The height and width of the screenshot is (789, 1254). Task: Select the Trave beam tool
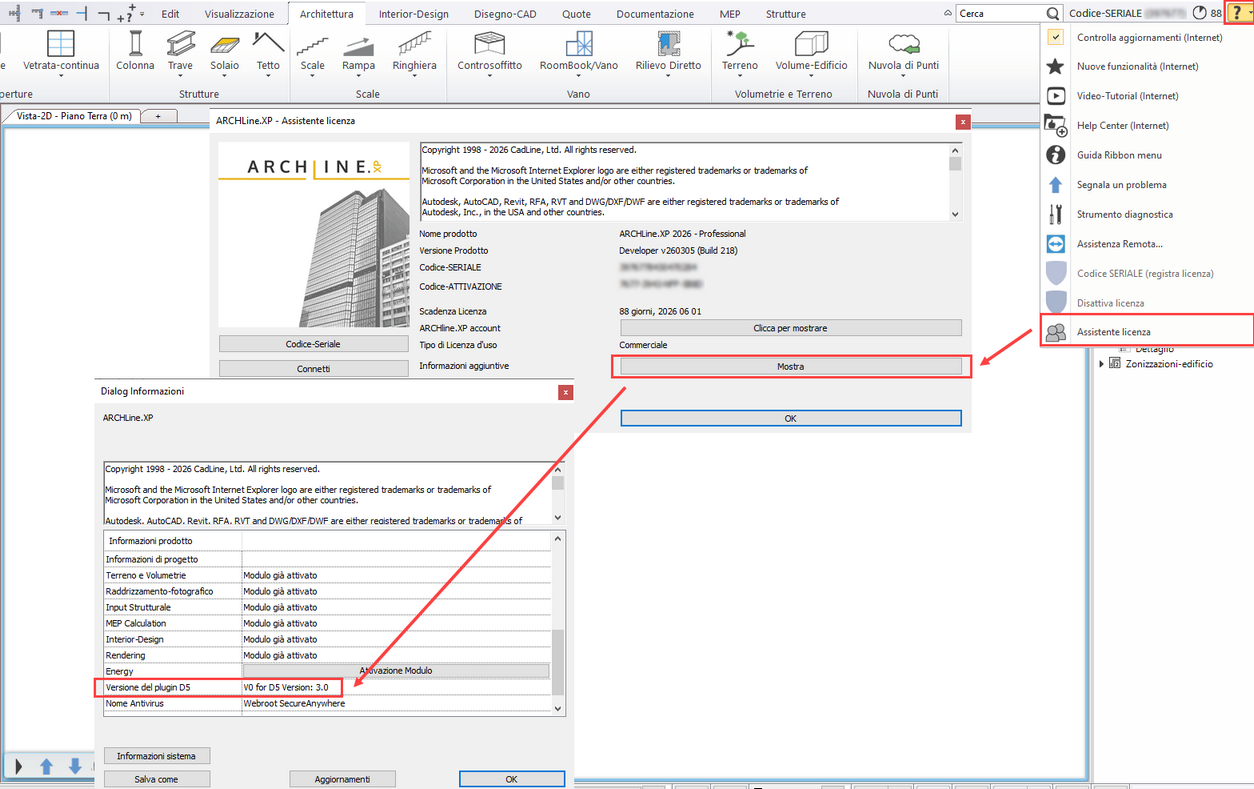coord(180,50)
